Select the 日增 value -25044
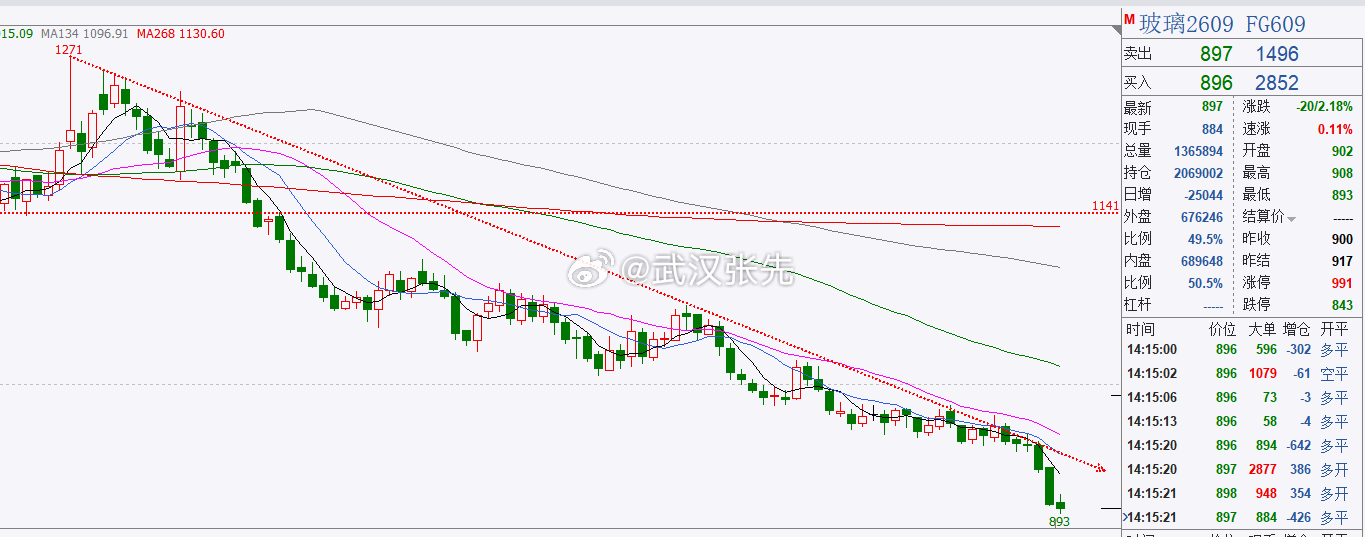The width and height of the screenshot is (1365, 537). pyautogui.click(x=1203, y=195)
